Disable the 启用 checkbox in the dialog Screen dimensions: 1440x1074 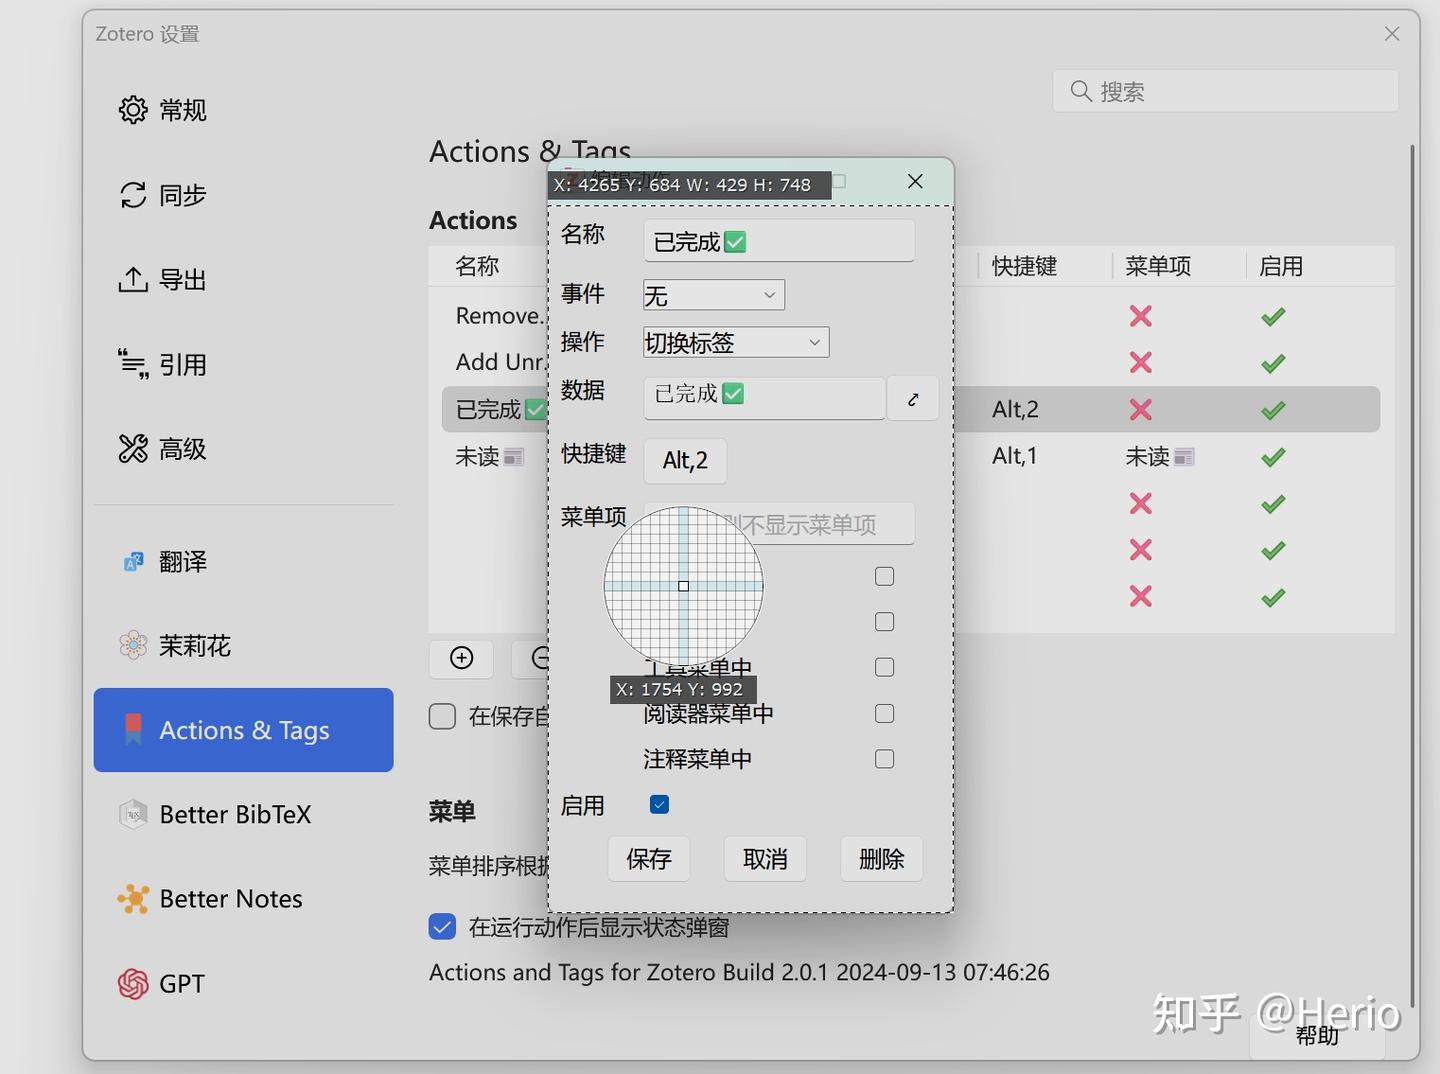click(658, 803)
